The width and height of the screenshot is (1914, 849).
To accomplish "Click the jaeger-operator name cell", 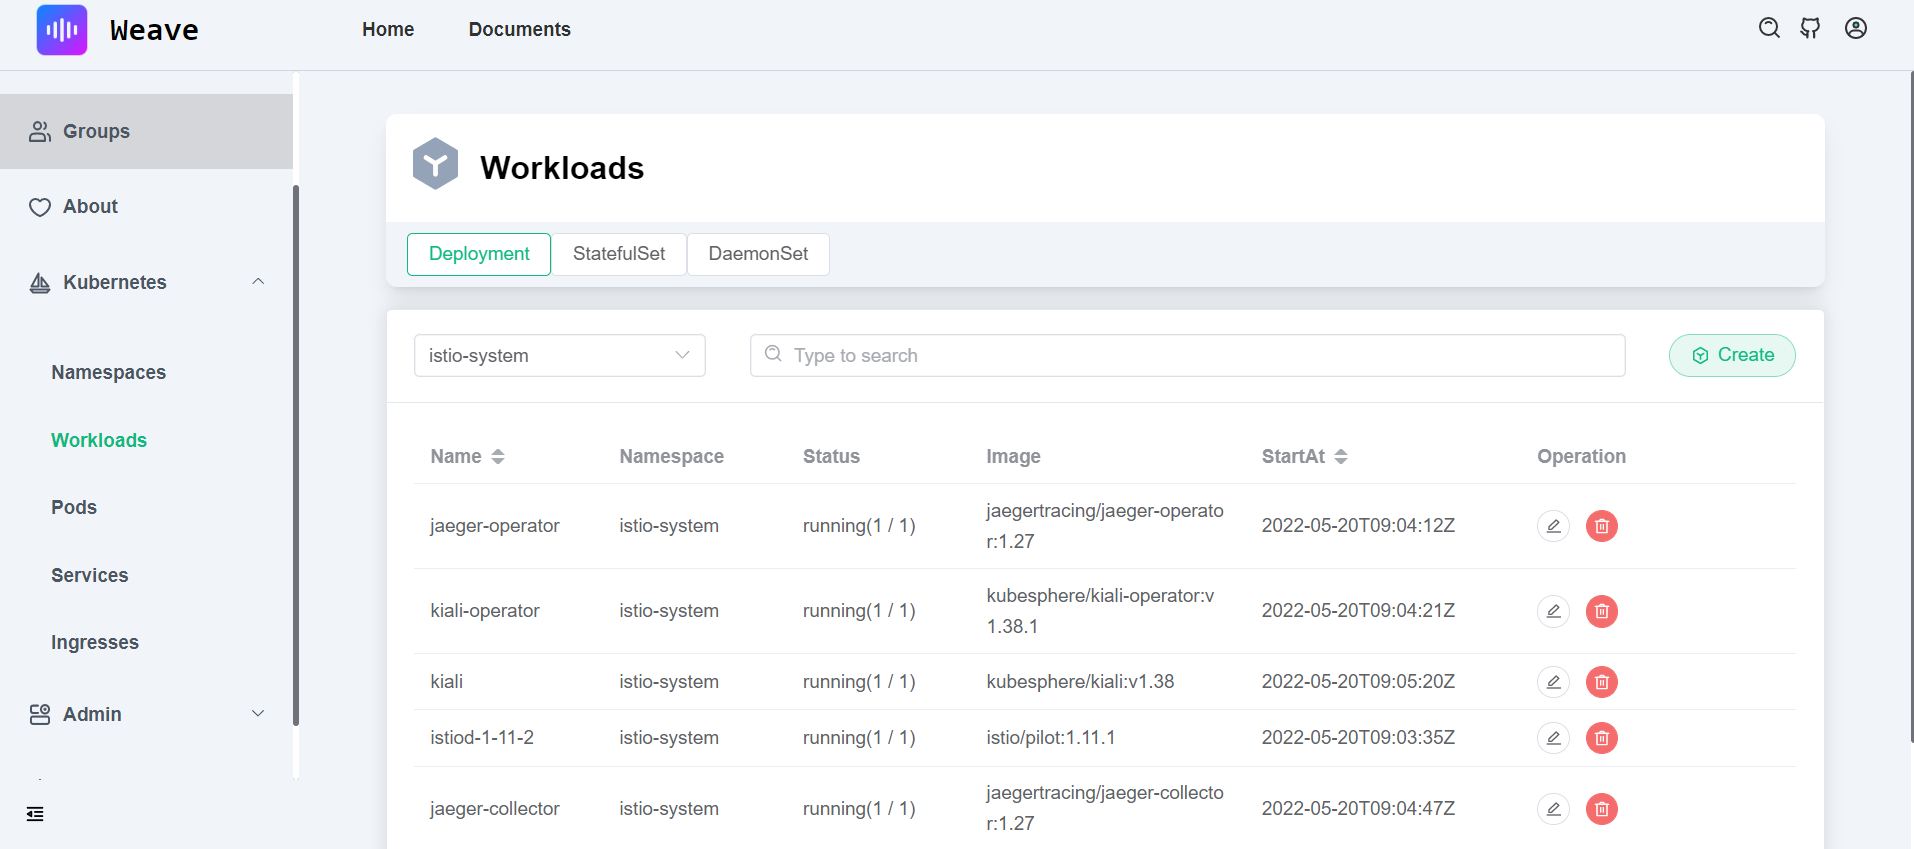I will point(495,526).
